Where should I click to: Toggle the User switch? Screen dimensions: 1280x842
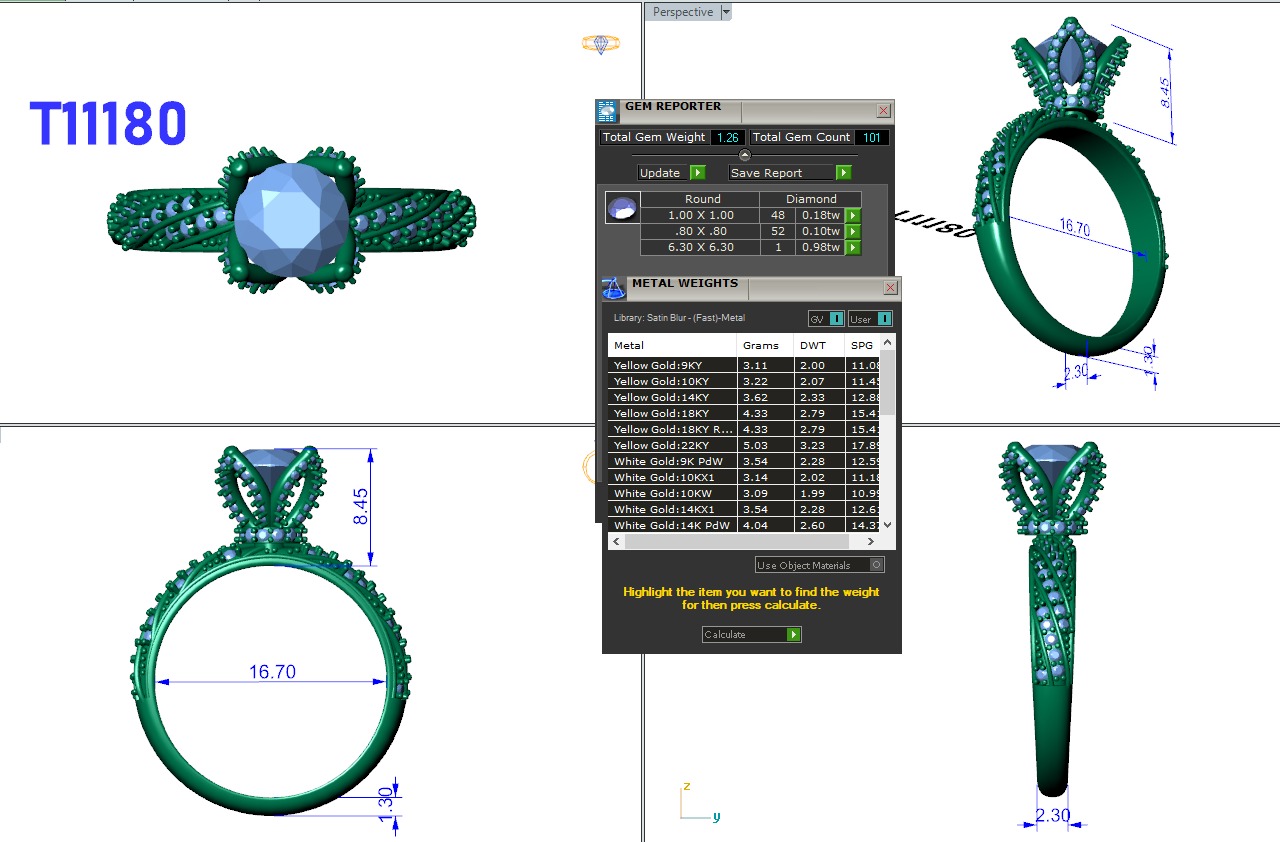coord(884,319)
